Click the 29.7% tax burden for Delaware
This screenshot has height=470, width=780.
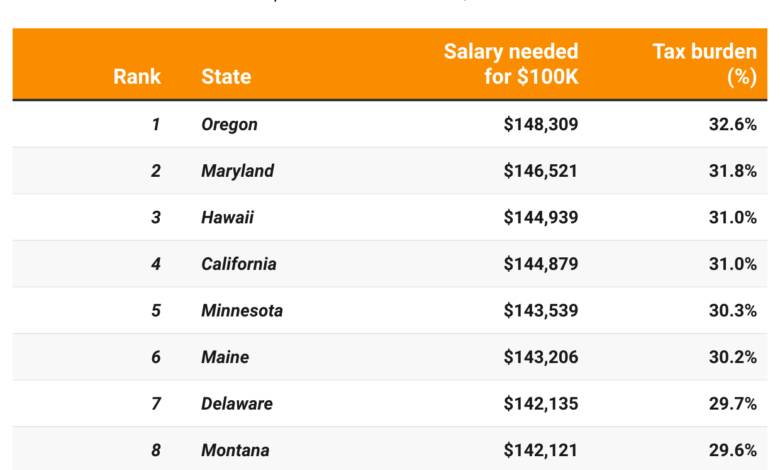731,404
